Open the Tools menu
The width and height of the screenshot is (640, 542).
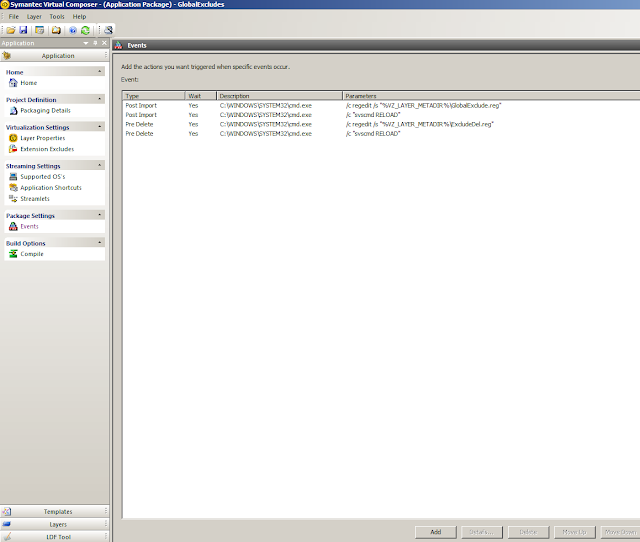point(57,17)
